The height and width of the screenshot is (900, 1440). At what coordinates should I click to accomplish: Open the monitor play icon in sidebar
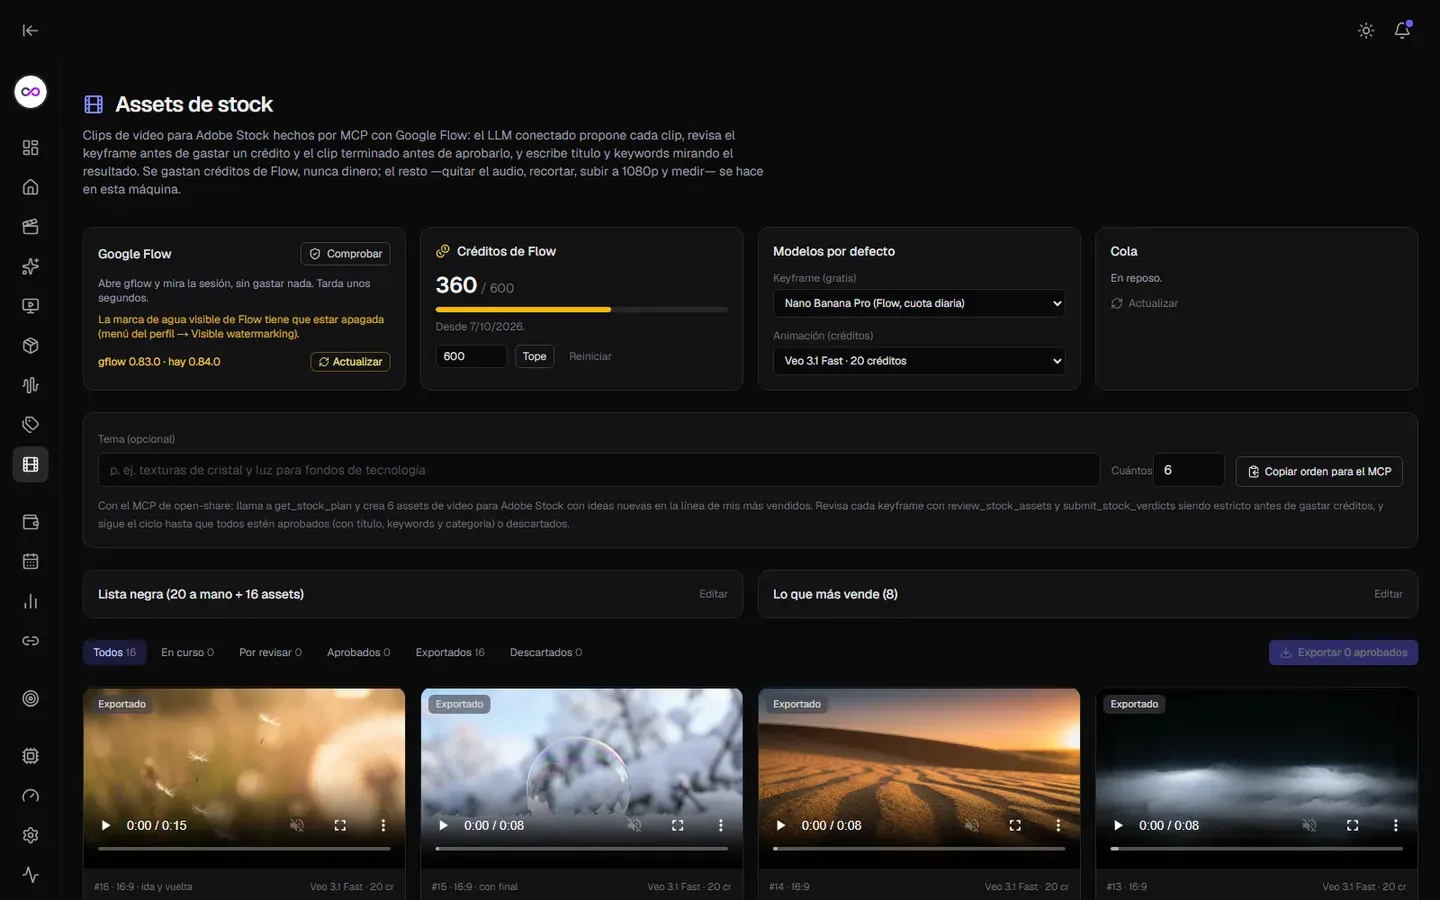31,306
